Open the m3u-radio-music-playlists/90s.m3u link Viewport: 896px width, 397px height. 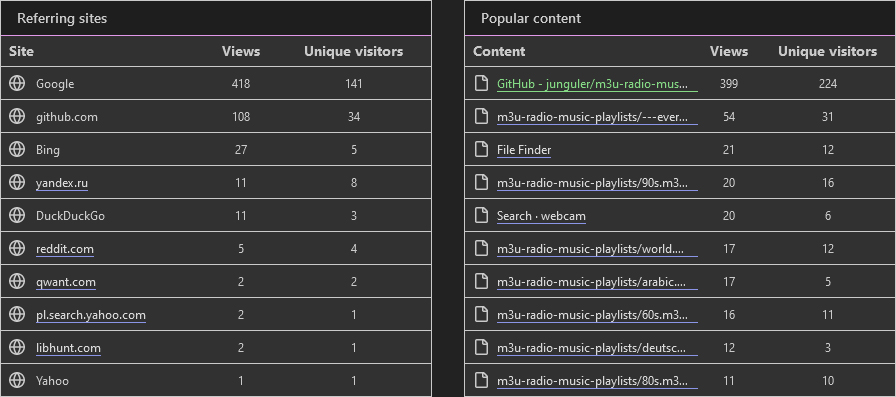coord(597,183)
